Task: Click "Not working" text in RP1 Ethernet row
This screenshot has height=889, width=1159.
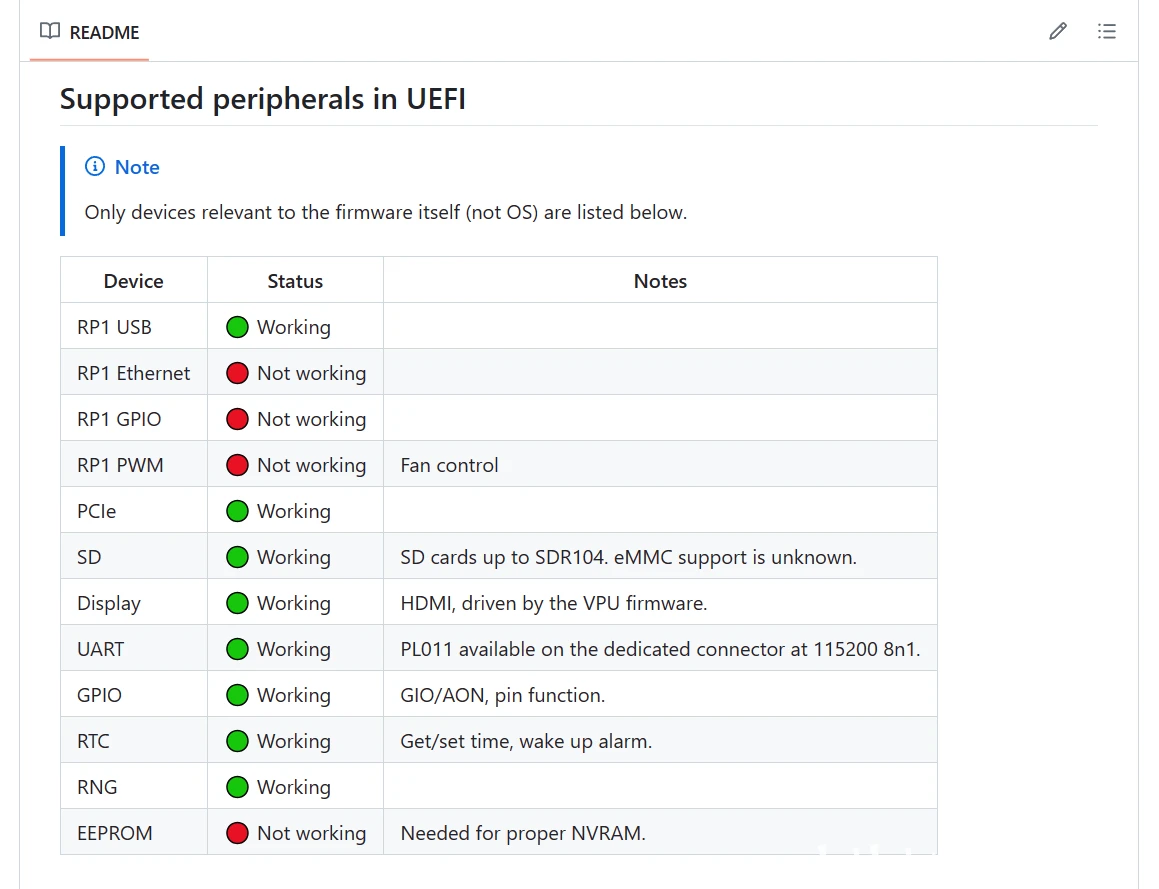Action: tap(311, 373)
